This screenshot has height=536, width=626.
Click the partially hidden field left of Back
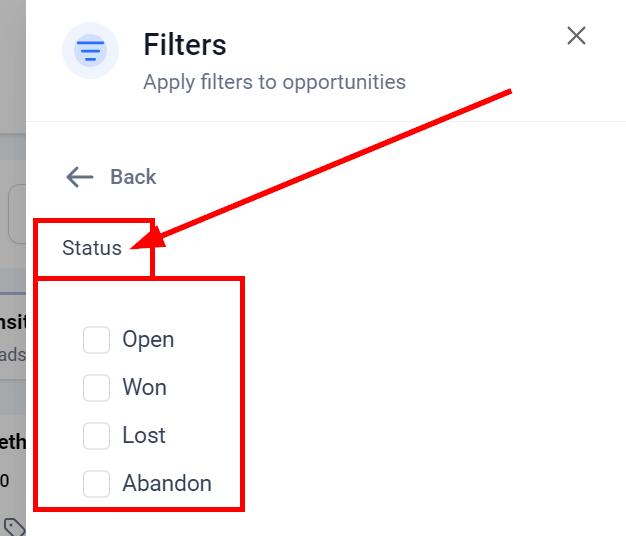(16, 213)
